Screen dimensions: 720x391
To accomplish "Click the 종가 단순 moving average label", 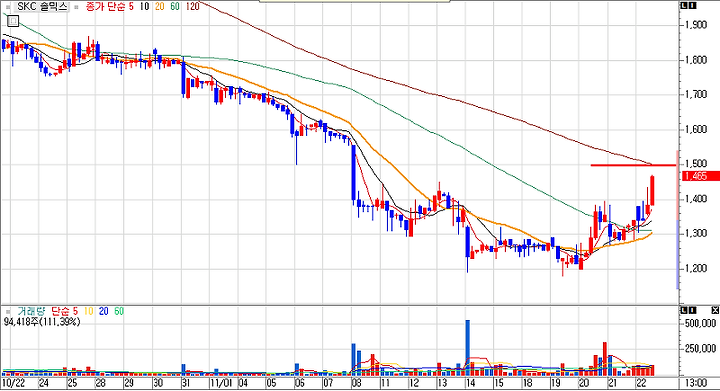I will (x=105, y=7).
